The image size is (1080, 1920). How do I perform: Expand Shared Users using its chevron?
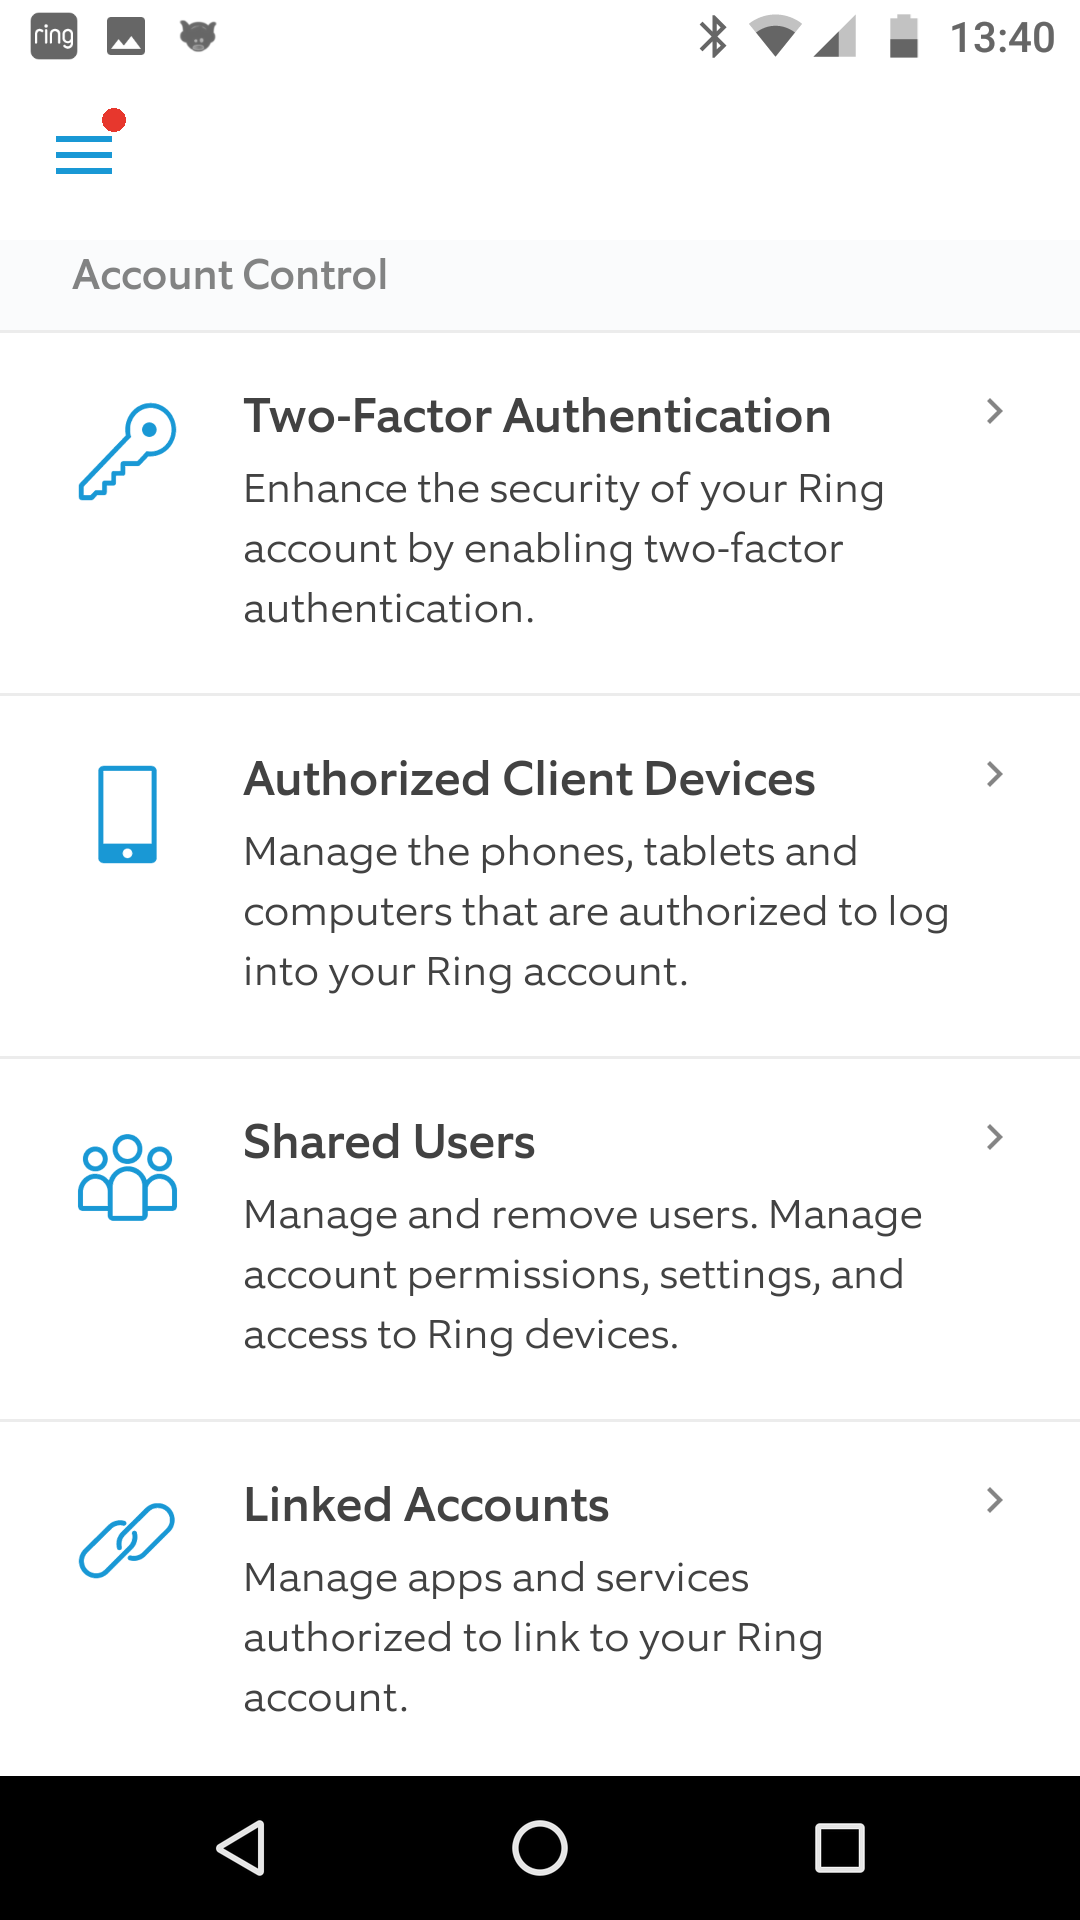(994, 1138)
